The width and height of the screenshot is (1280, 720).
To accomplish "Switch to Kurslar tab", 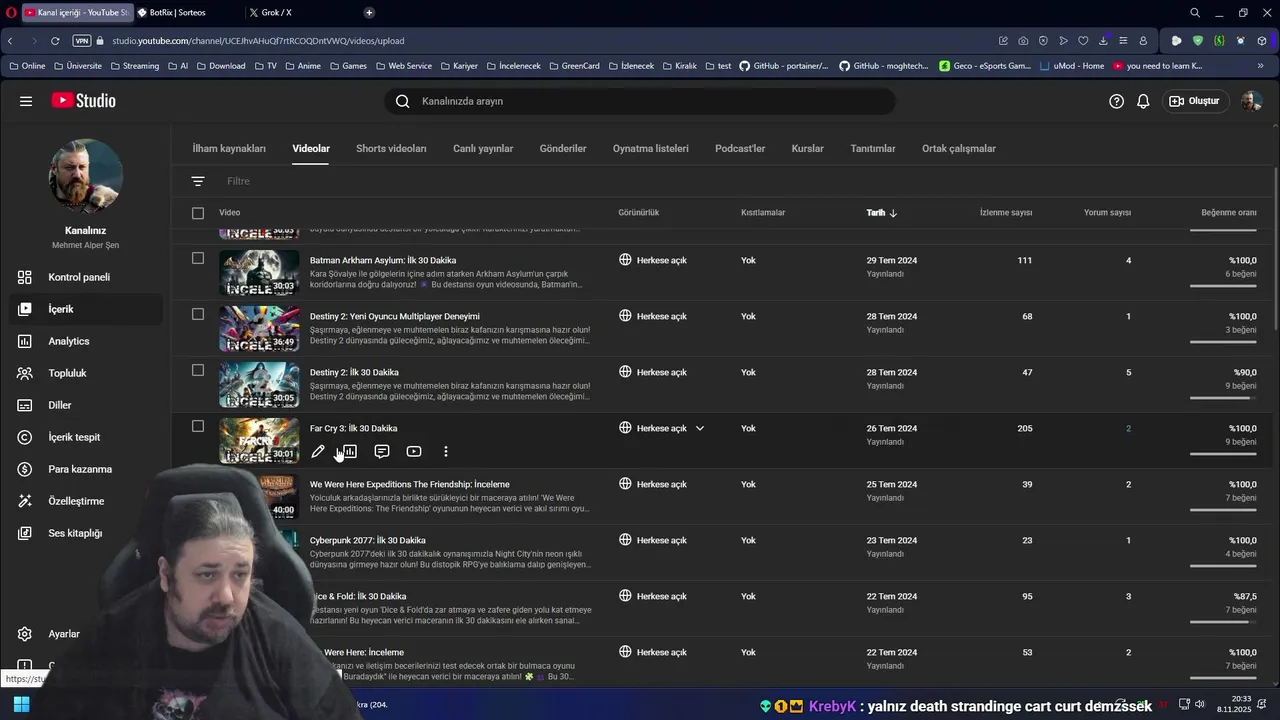I will (808, 148).
